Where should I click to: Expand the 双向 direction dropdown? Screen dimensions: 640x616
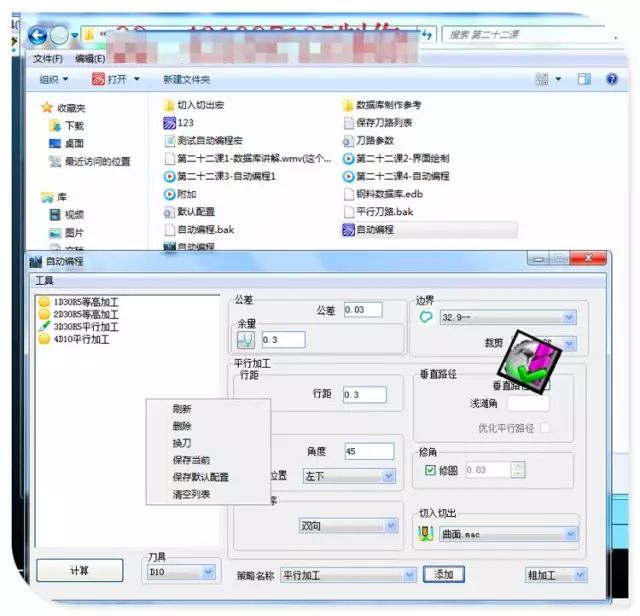tap(391, 525)
